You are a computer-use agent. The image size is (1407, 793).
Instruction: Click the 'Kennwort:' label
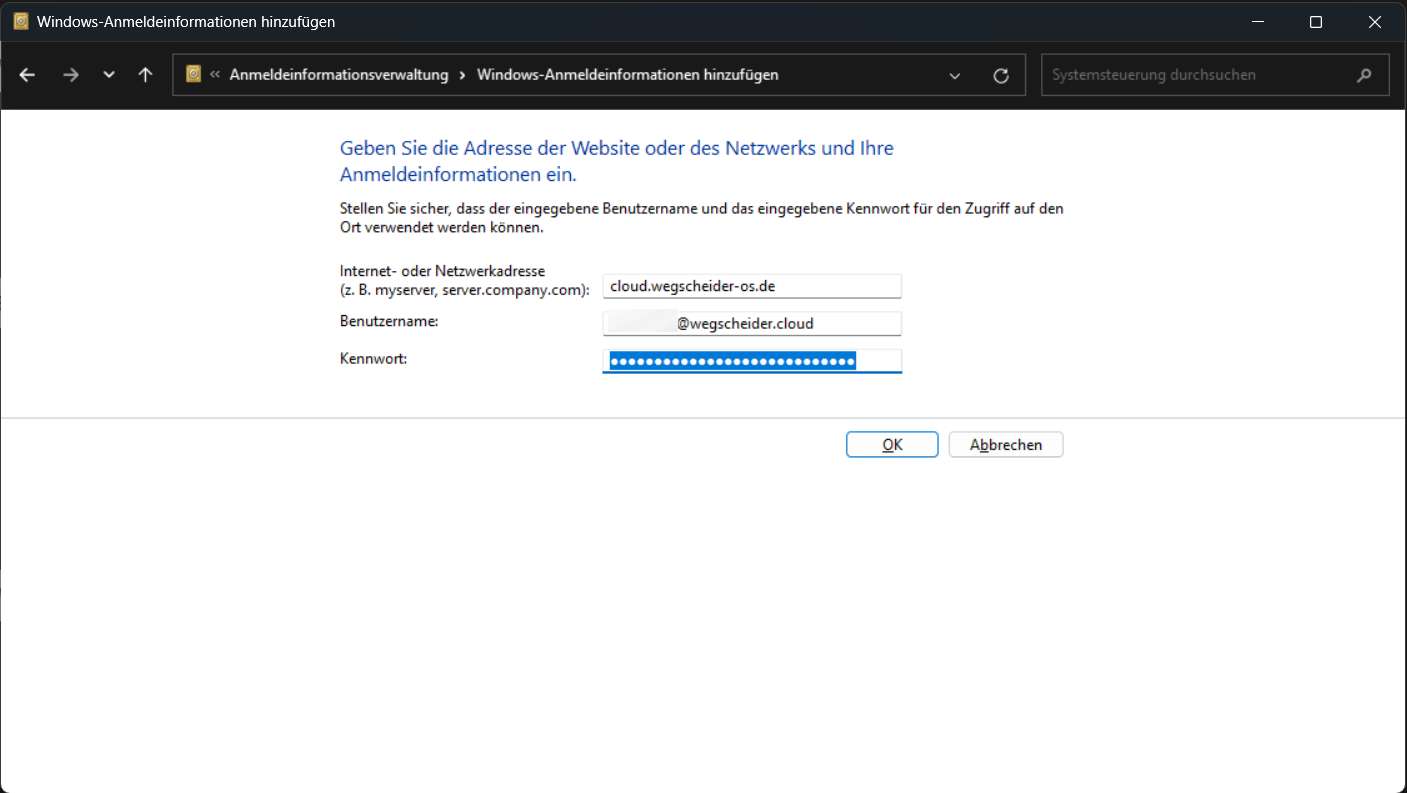pos(373,358)
